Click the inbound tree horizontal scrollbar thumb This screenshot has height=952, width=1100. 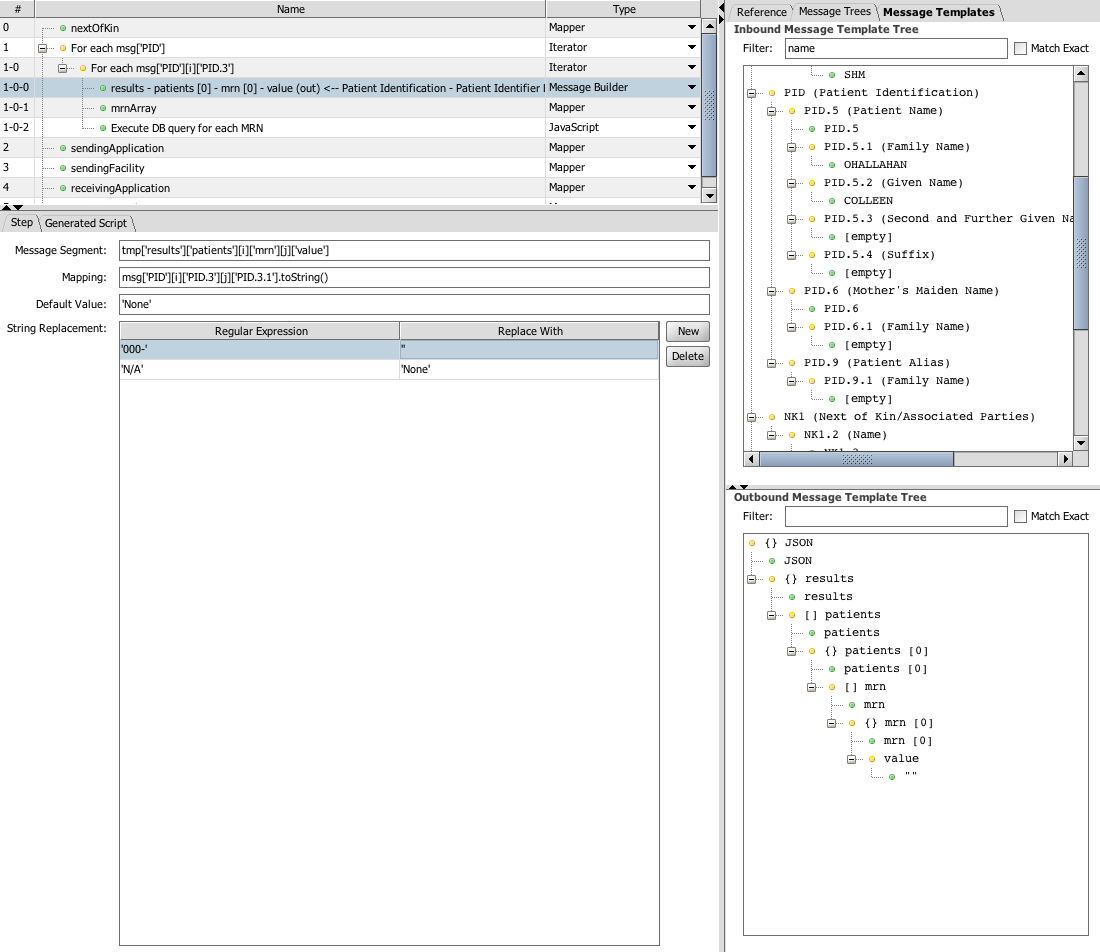[x=856, y=459]
